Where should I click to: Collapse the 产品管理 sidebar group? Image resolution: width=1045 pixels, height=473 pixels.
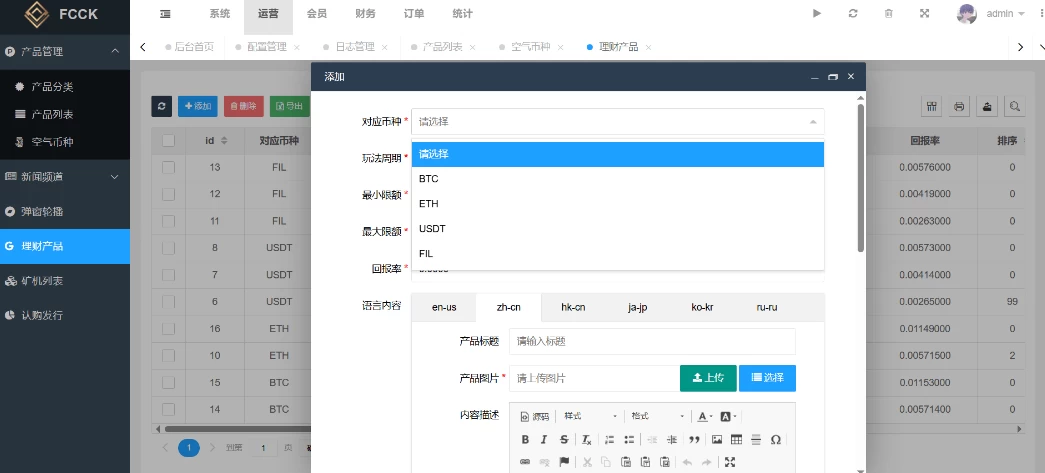pos(65,51)
